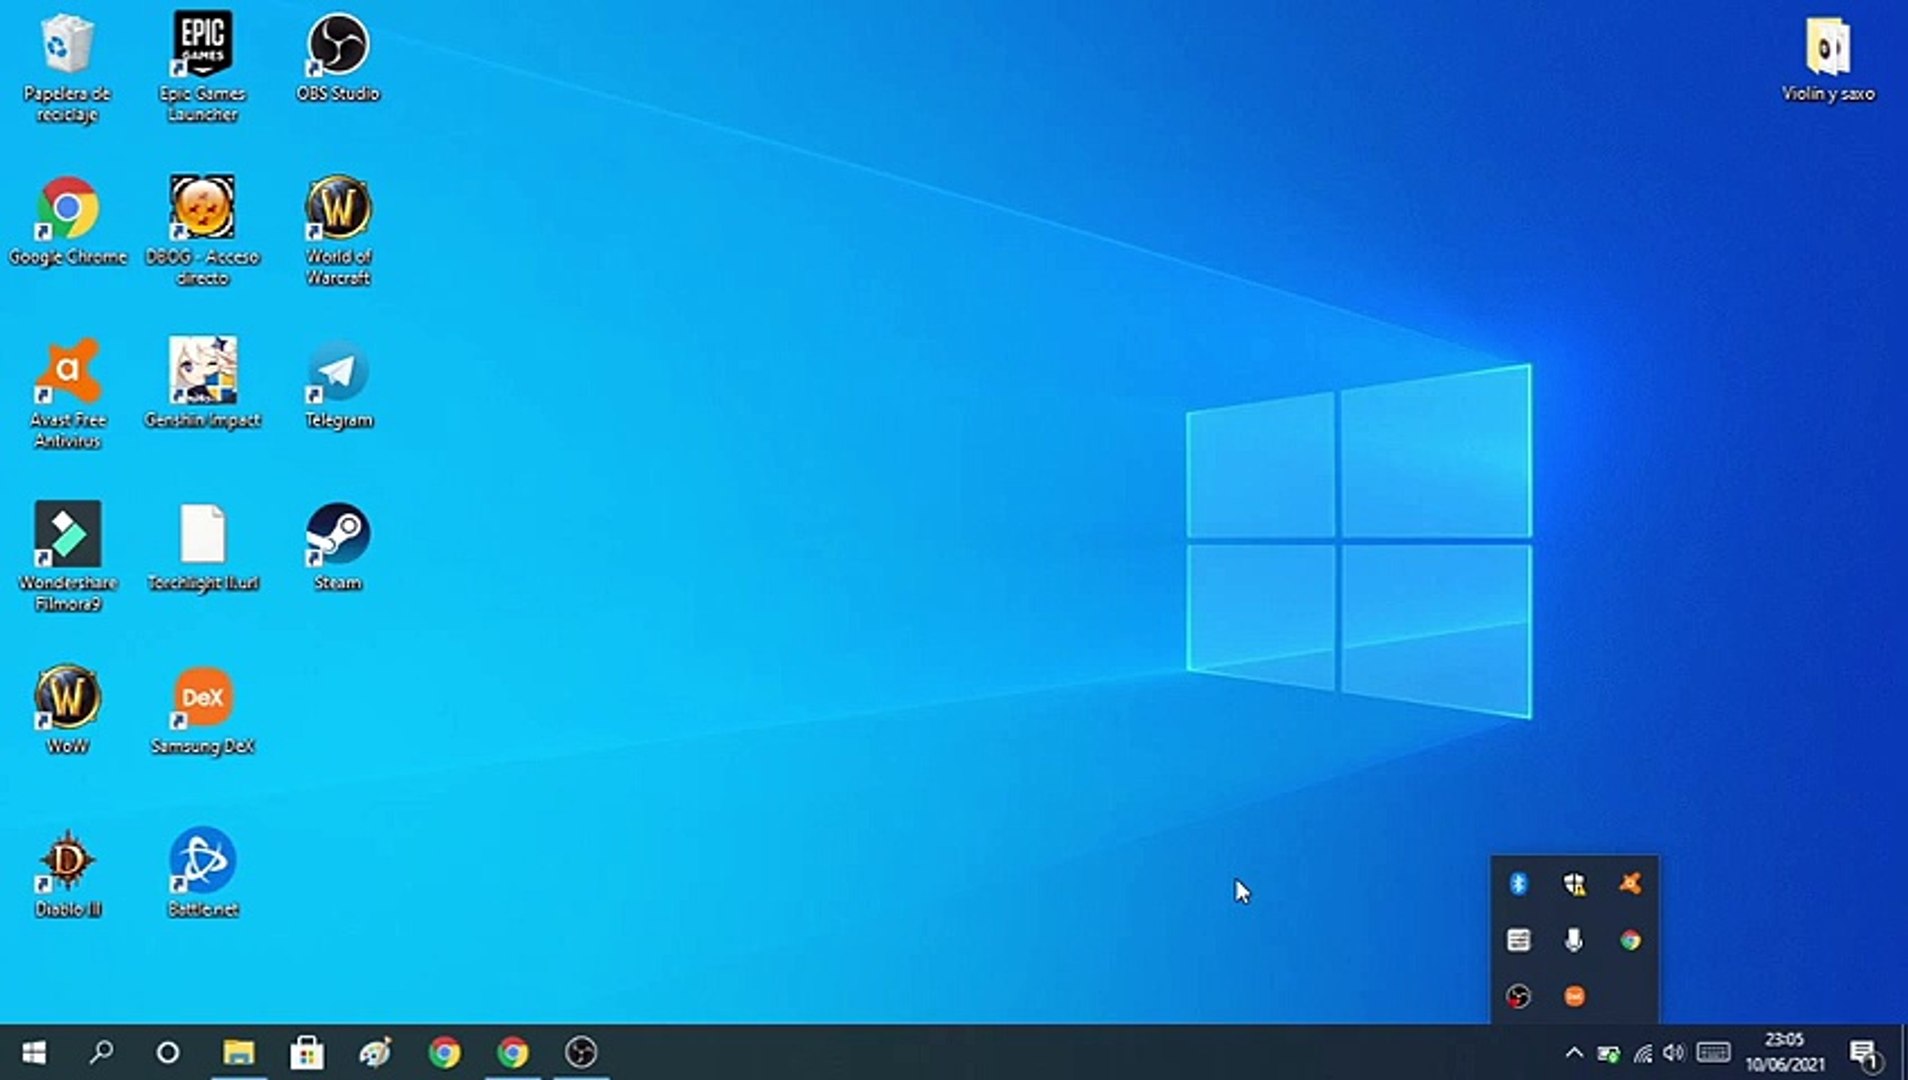Launch Steam

pyautogui.click(x=337, y=535)
